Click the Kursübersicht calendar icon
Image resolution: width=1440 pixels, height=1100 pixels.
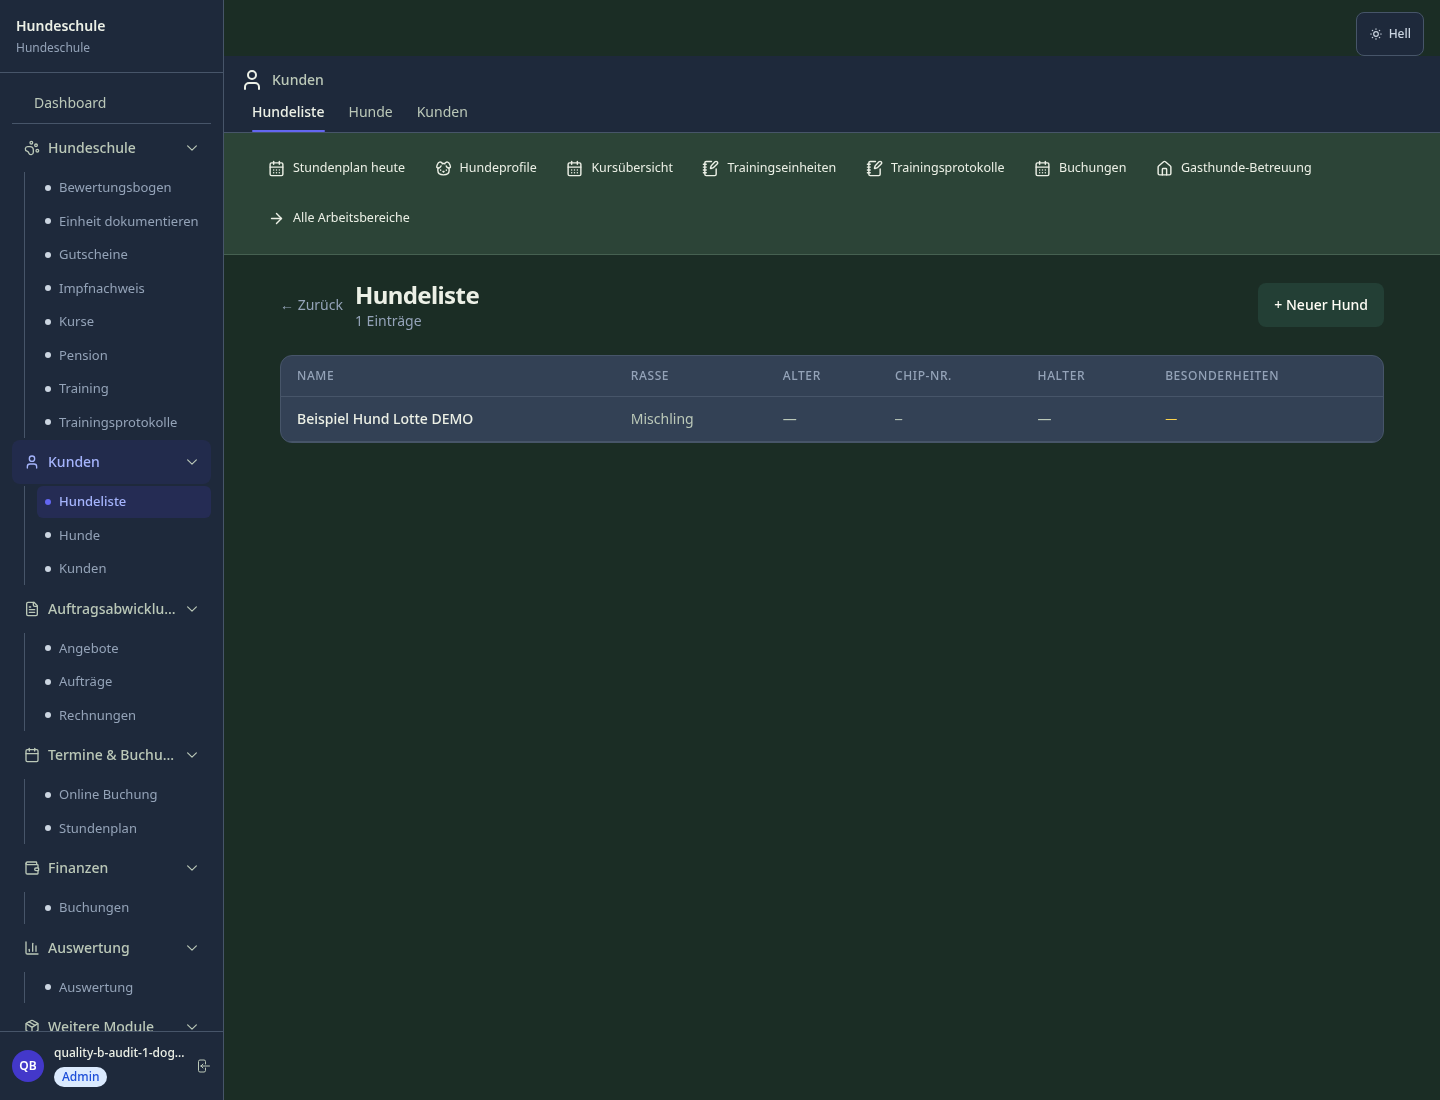[574, 168]
